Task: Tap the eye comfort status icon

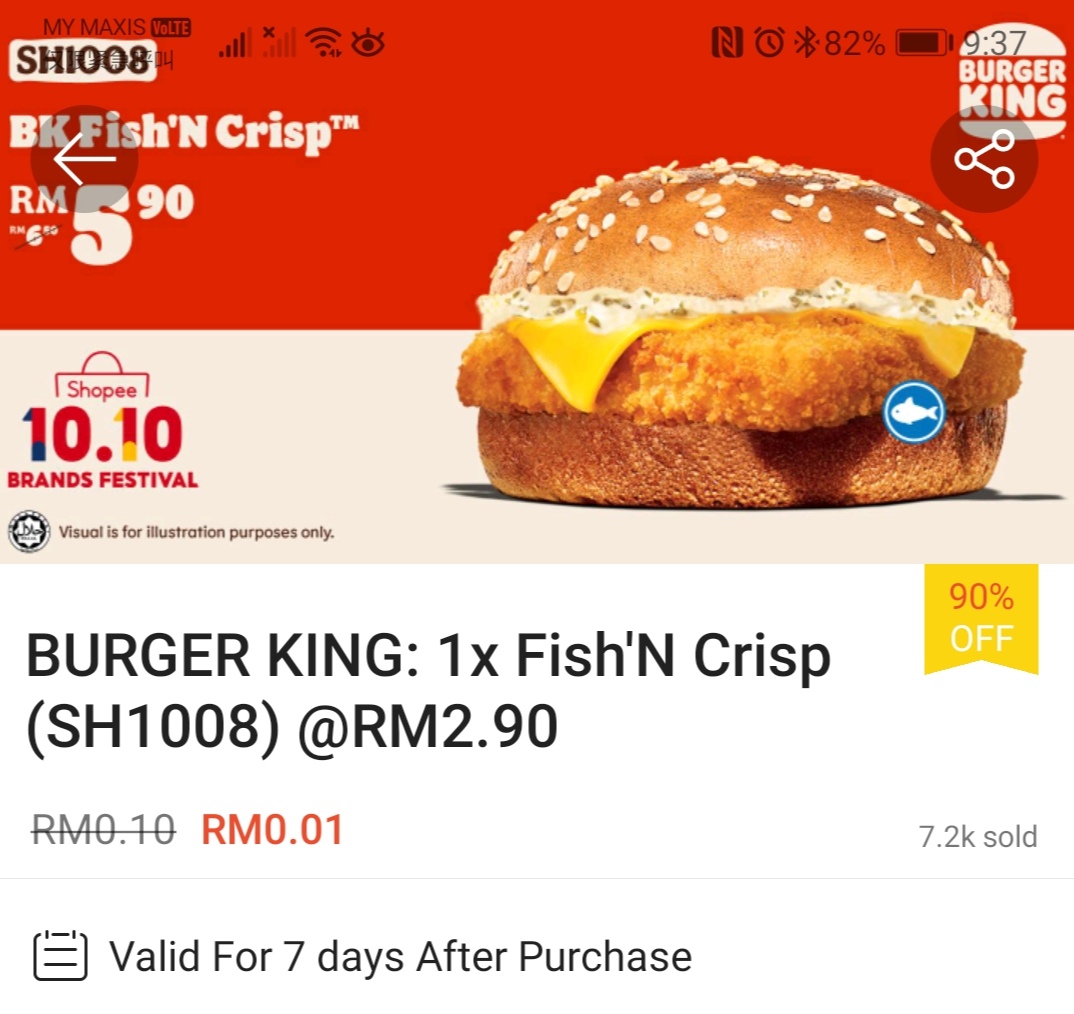Action: pyautogui.click(x=368, y=44)
